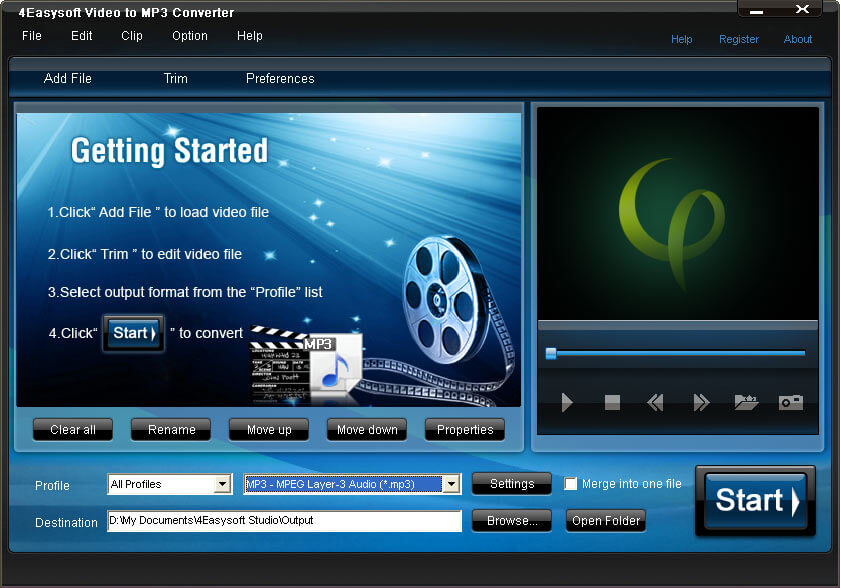The height and width of the screenshot is (588, 841).
Task: Click the Register link
Action: pyautogui.click(x=739, y=40)
